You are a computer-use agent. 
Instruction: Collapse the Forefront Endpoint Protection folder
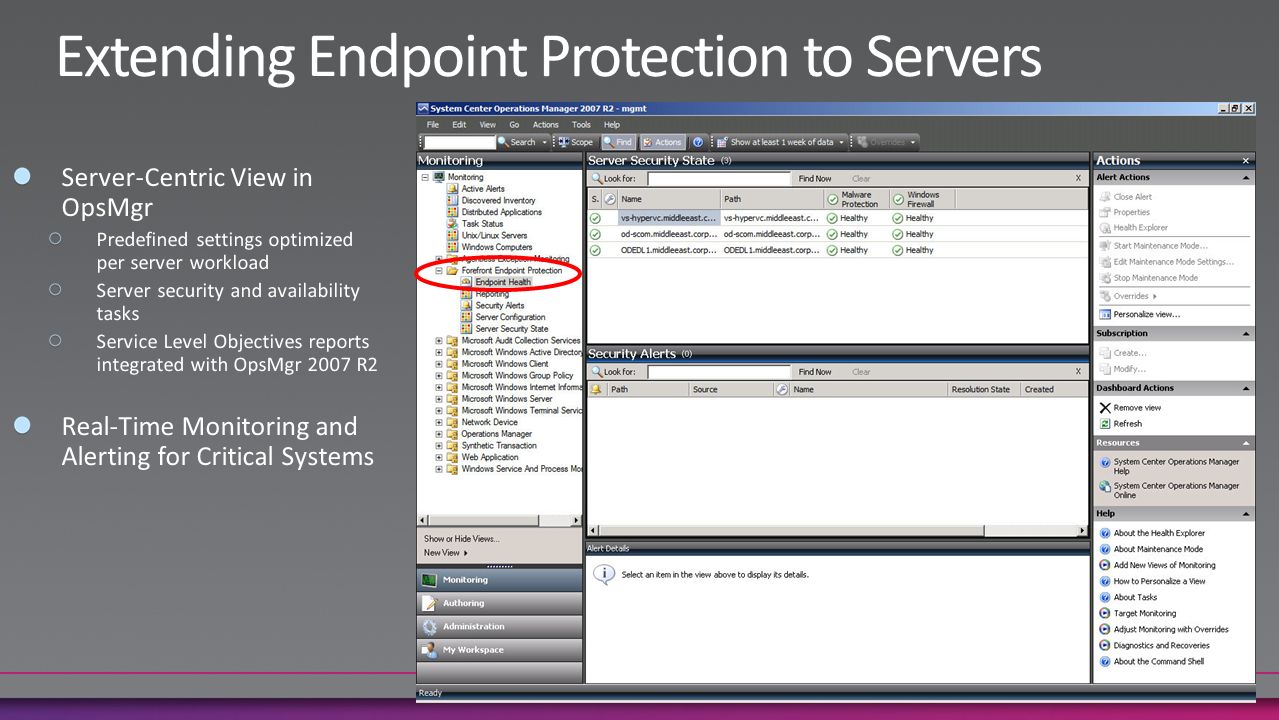pos(439,271)
